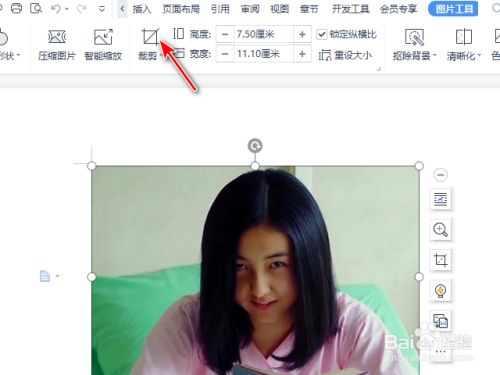Toggle 锁定纵横比 lock aspect ratio checkbox
This screenshot has width=500, height=375.
pyautogui.click(x=321, y=34)
